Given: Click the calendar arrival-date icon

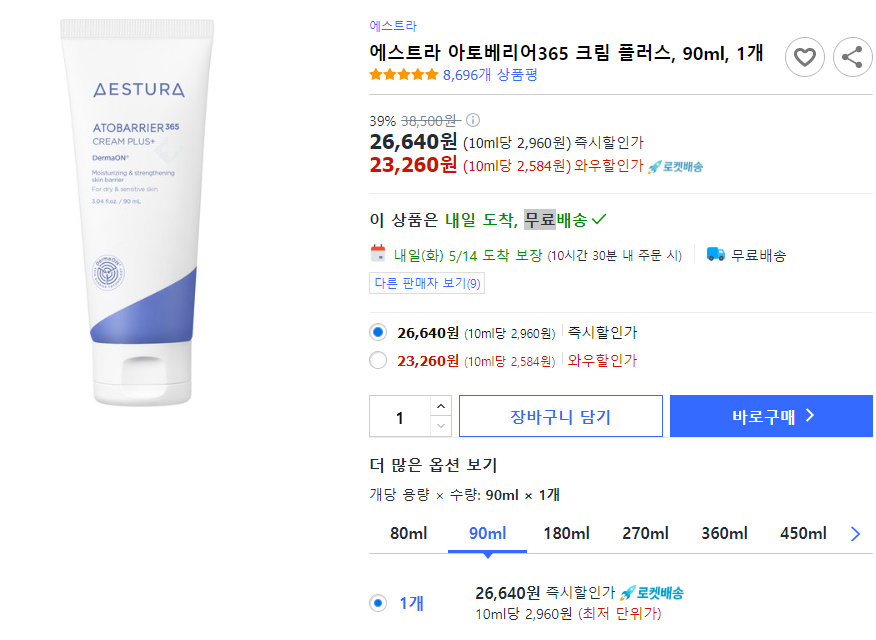Looking at the screenshot, I should click(378, 253).
